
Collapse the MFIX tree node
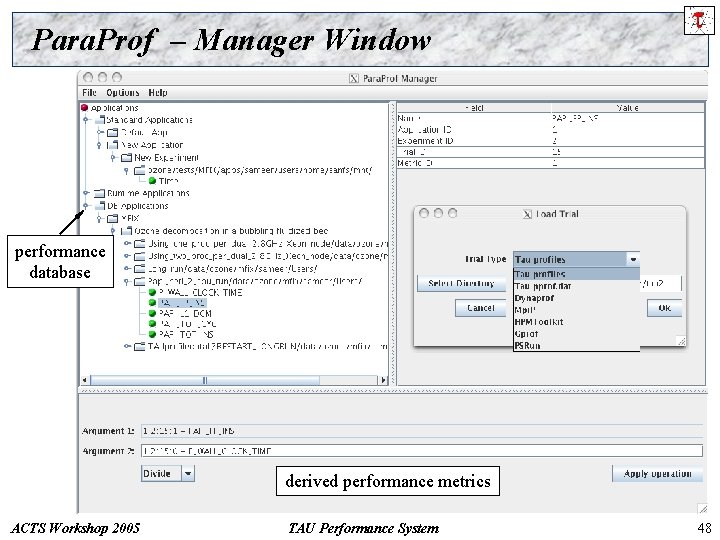pyautogui.click(x=100, y=219)
